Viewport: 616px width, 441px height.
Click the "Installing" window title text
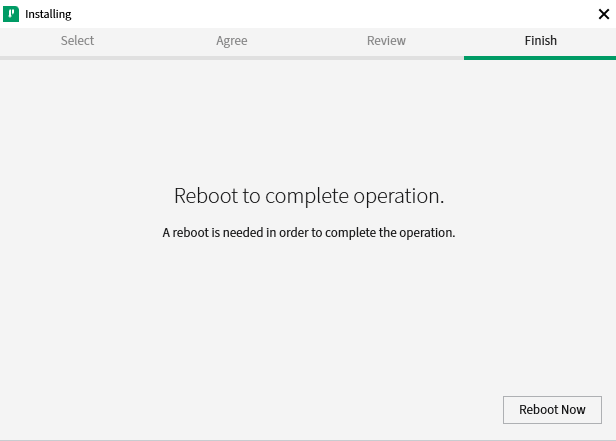click(48, 14)
